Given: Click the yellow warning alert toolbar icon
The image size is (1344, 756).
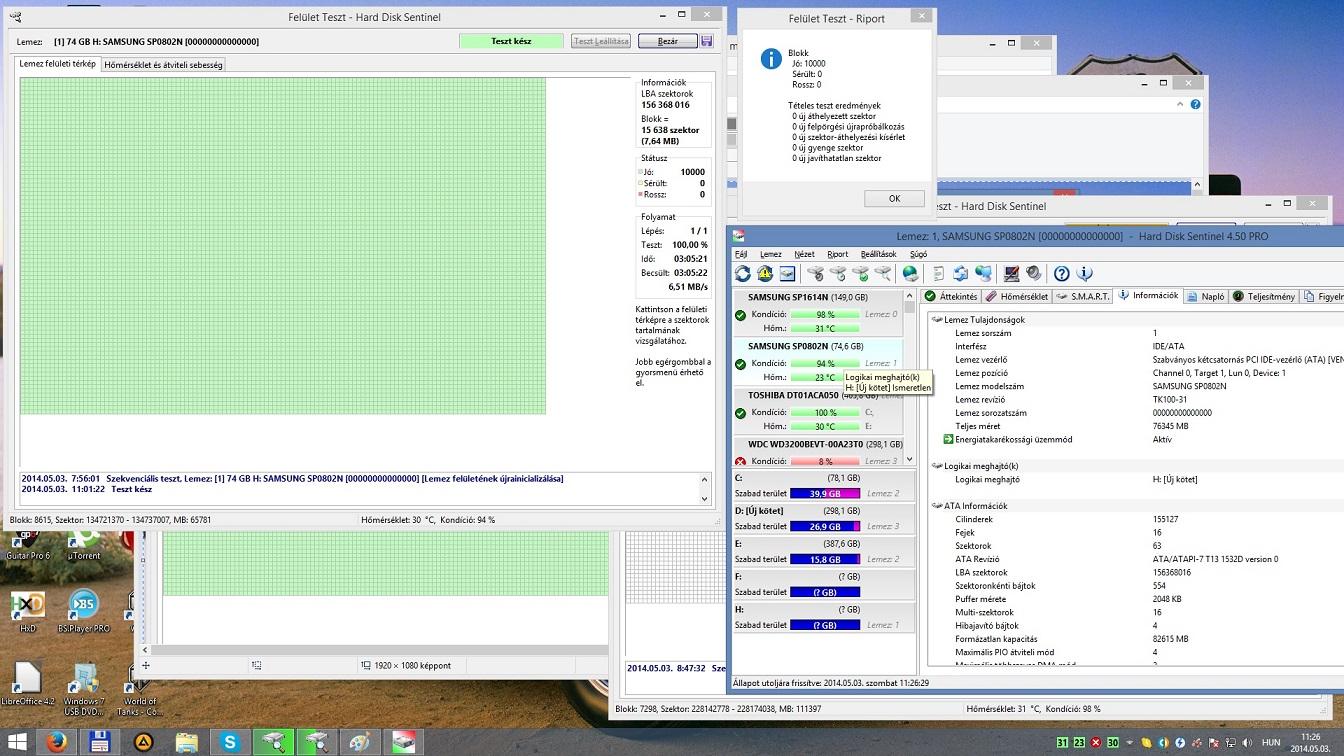Looking at the screenshot, I should click(x=765, y=273).
